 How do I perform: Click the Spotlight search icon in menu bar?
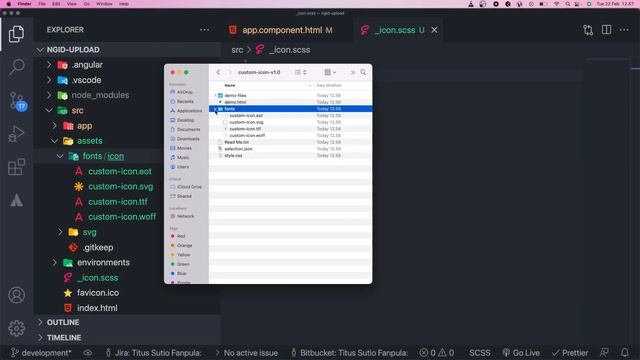click(x=567, y=4)
